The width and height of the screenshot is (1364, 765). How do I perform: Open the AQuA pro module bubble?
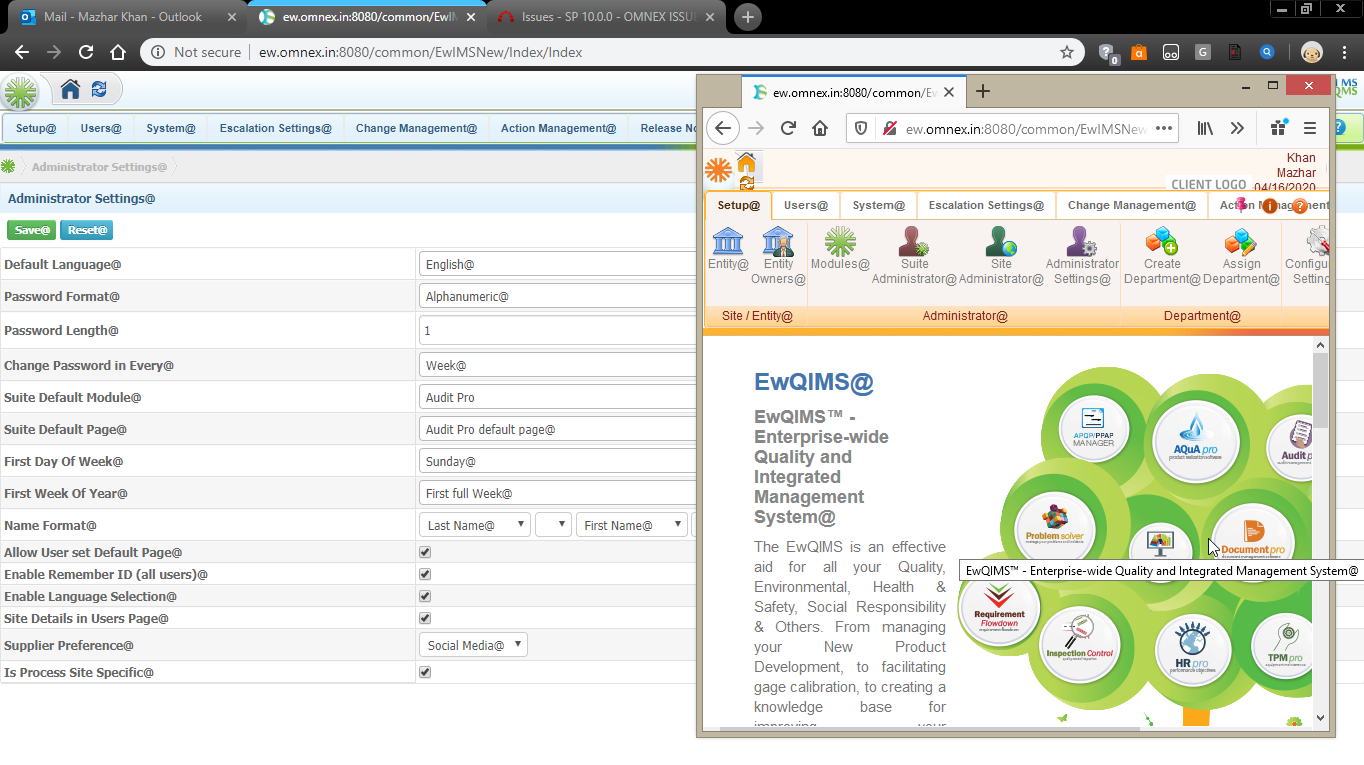1195,442
